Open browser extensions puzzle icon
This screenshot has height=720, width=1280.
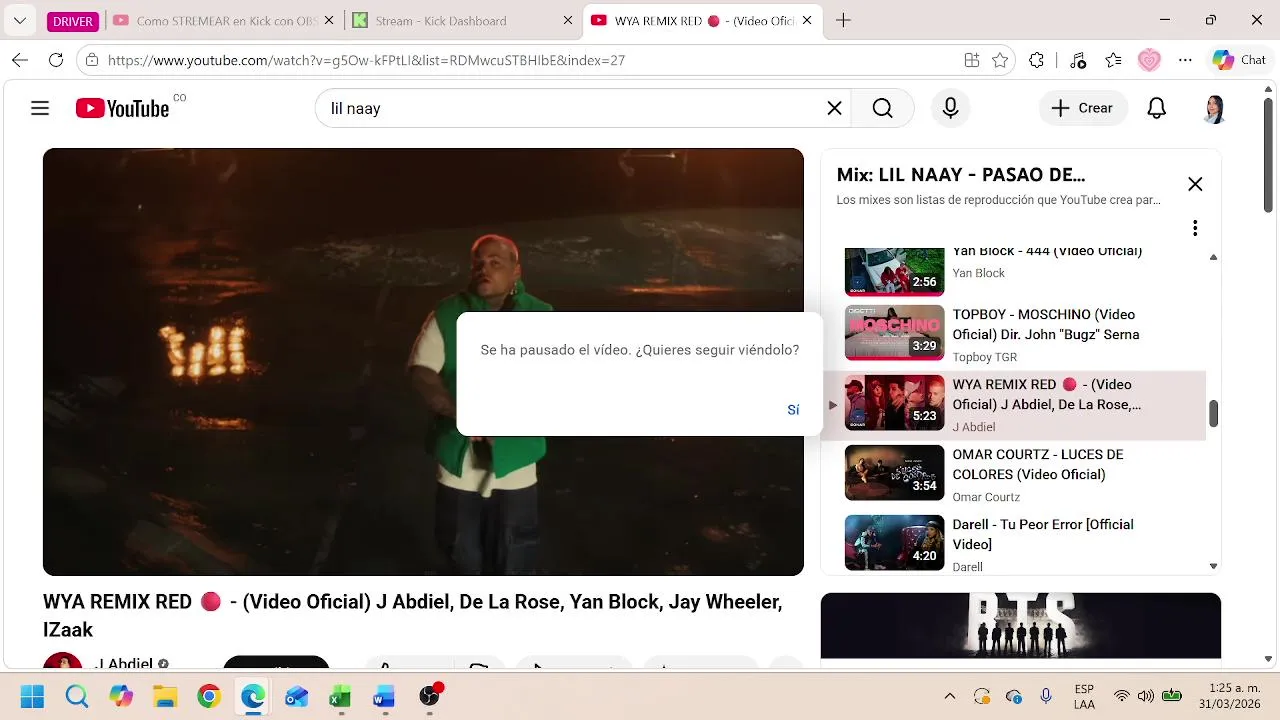tap(1036, 60)
